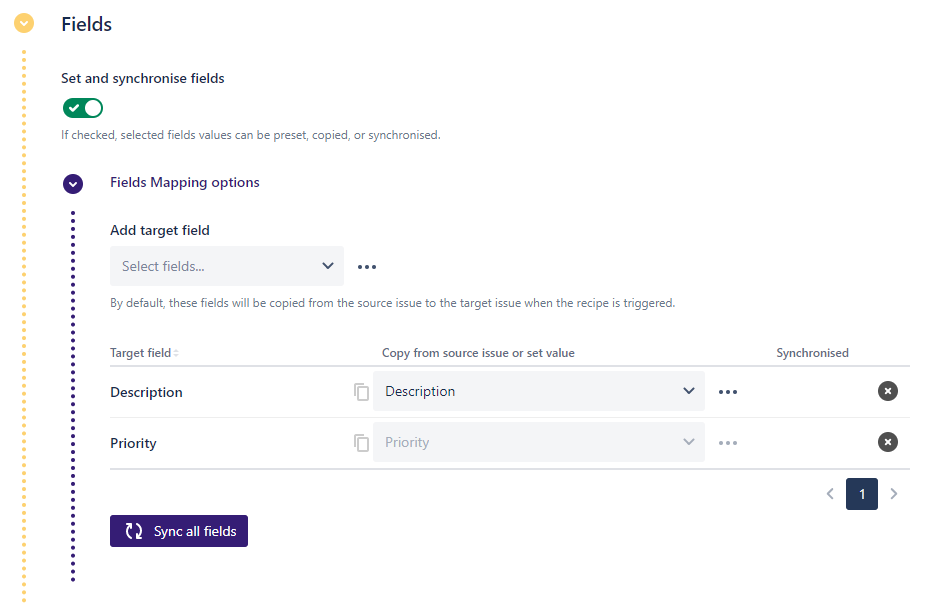Go to previous page of fields
944x615 pixels.
coord(830,494)
